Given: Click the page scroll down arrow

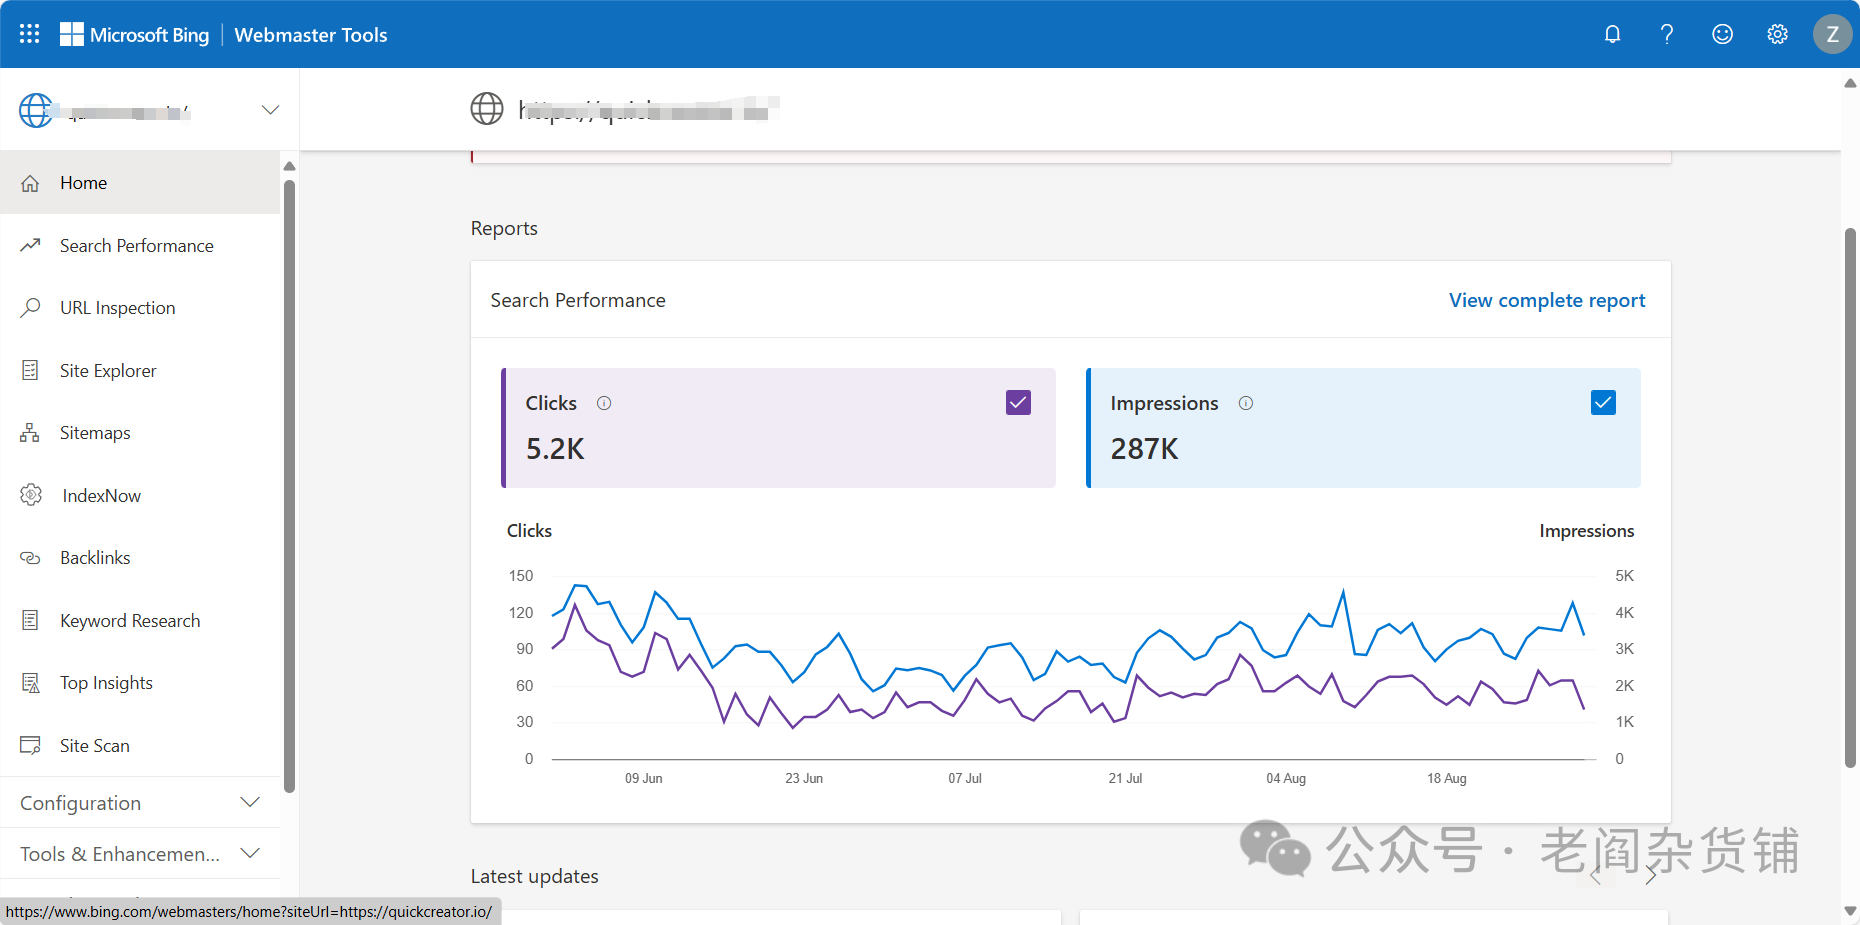Looking at the screenshot, I should tap(1850, 911).
